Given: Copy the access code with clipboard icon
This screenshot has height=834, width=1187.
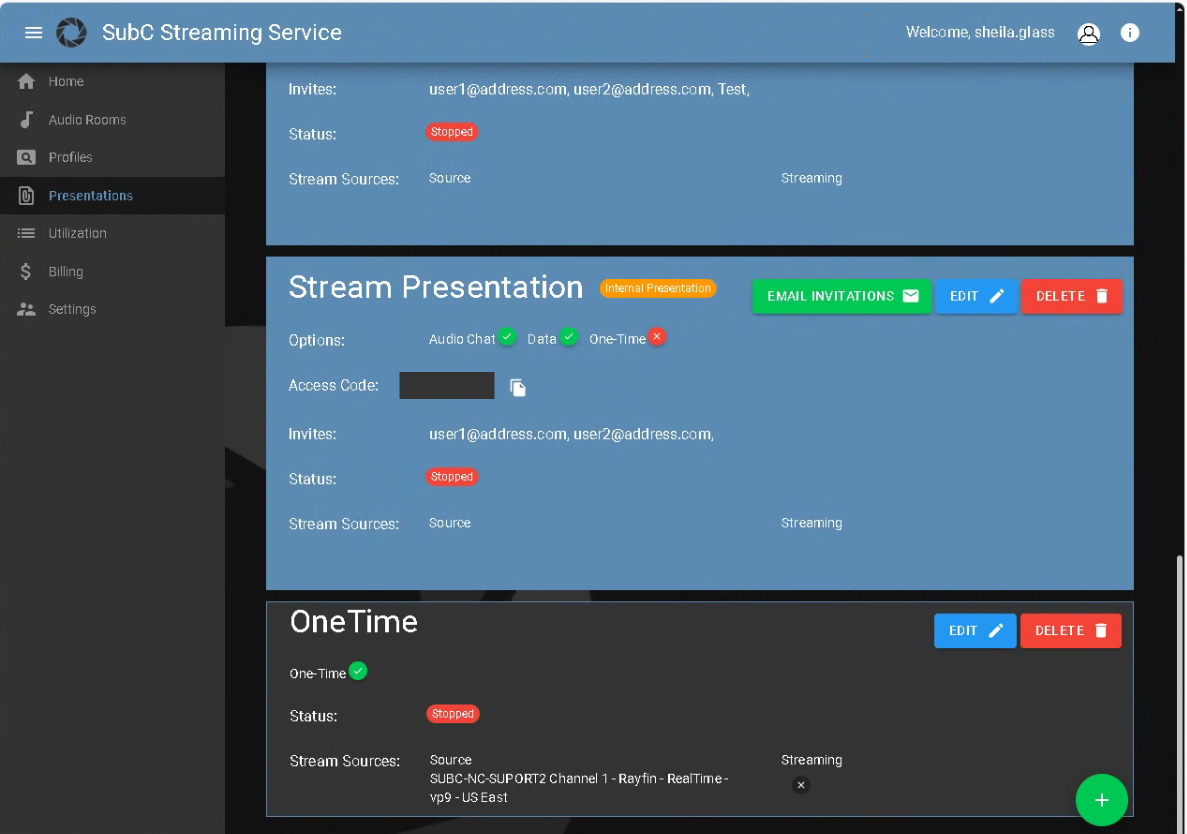Looking at the screenshot, I should (518, 388).
